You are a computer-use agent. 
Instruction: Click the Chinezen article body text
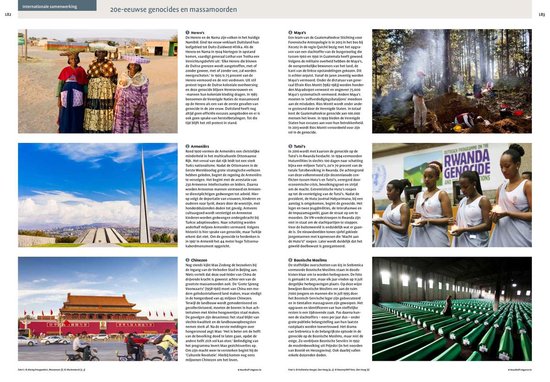coord(223,312)
